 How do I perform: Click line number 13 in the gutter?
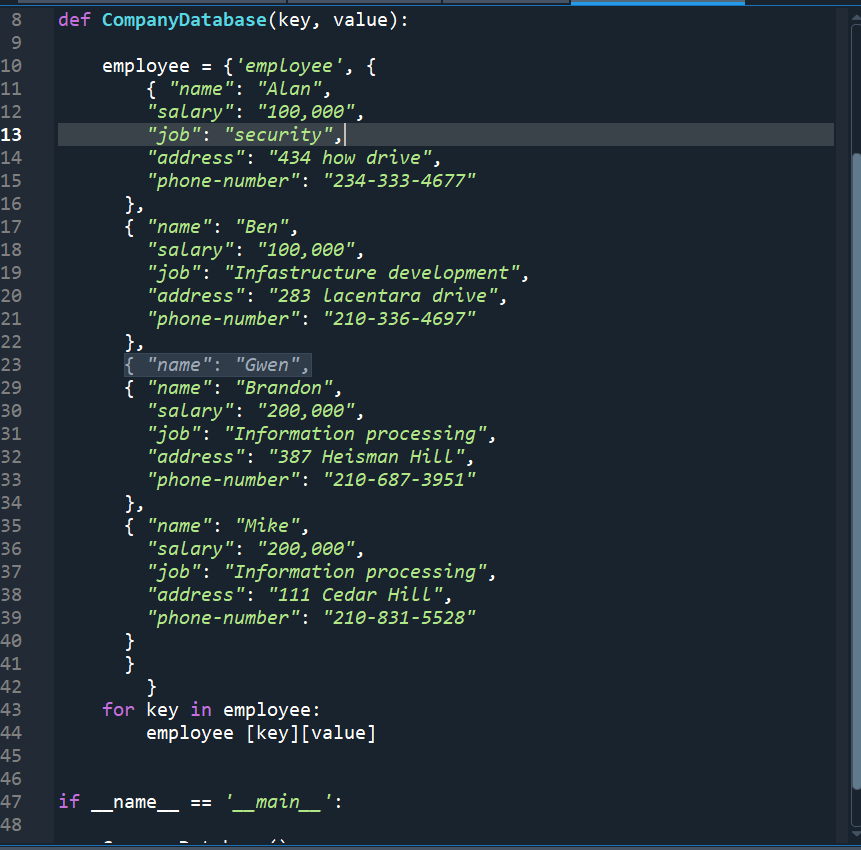tap(12, 134)
